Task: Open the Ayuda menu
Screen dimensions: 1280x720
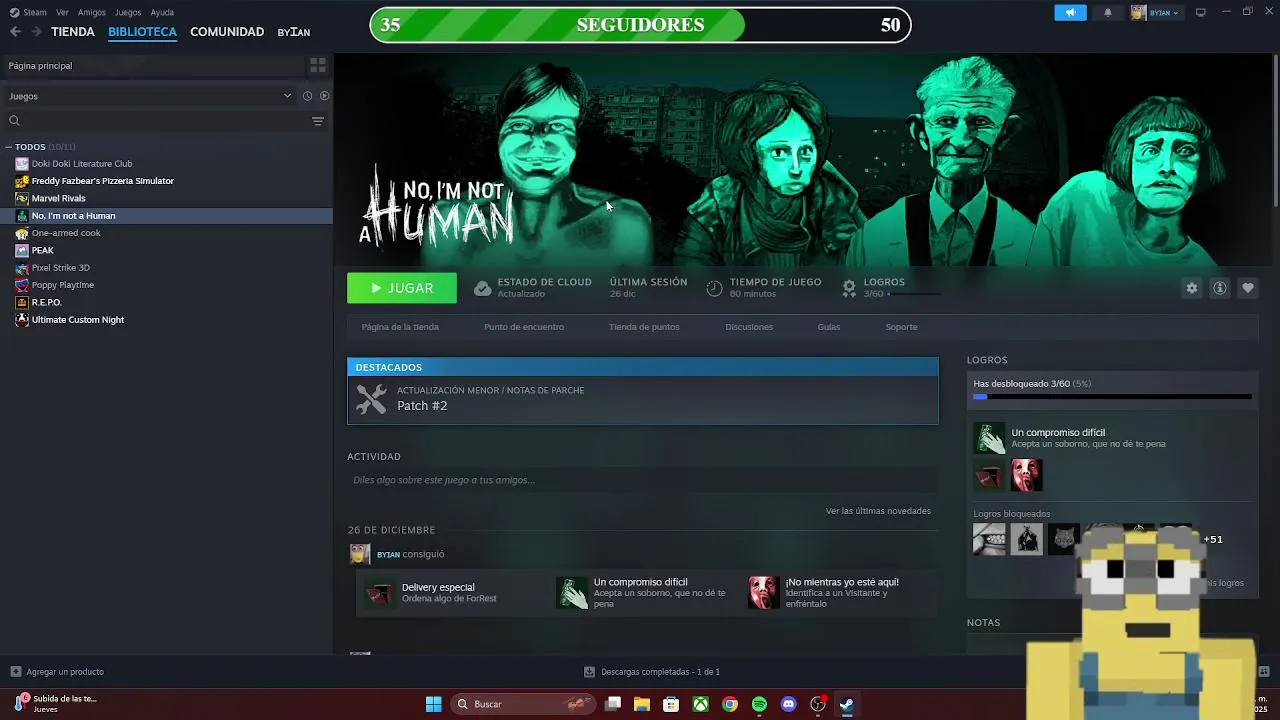Action: (162, 12)
